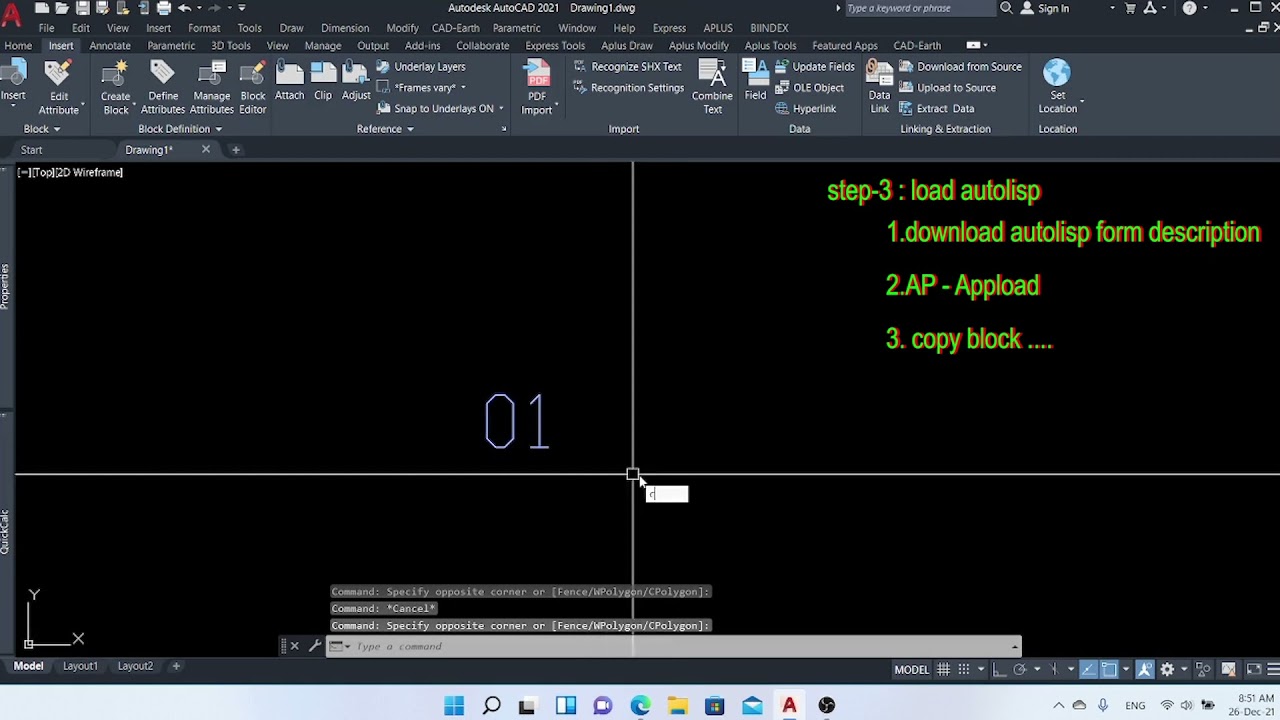This screenshot has height=720, width=1280.
Task: Toggle snap mode in status bar
Action: pyautogui.click(x=964, y=669)
